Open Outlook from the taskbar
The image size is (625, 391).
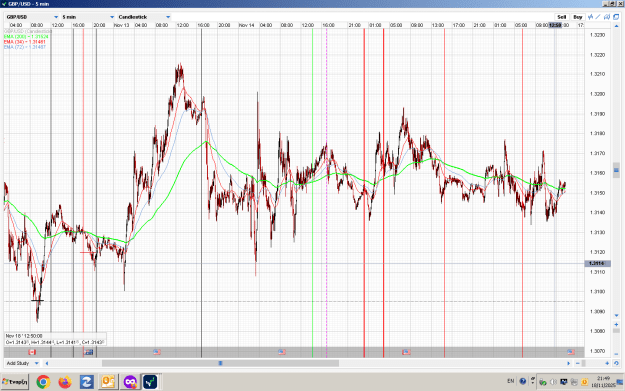point(108,382)
